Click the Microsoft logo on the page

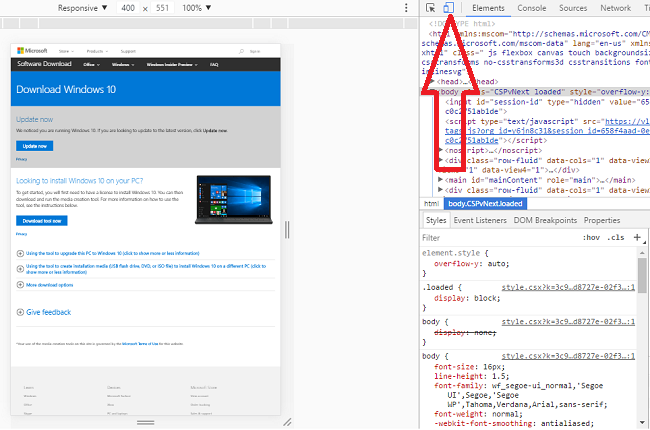[32, 51]
